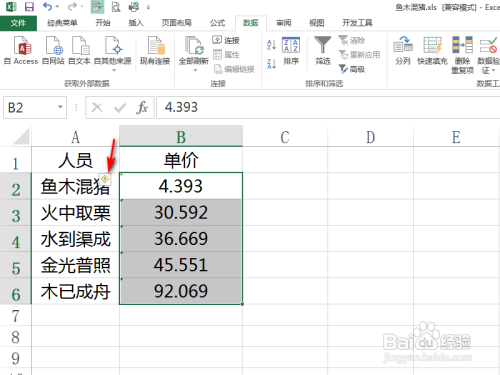Click Clear filter (清除)

click(352, 40)
